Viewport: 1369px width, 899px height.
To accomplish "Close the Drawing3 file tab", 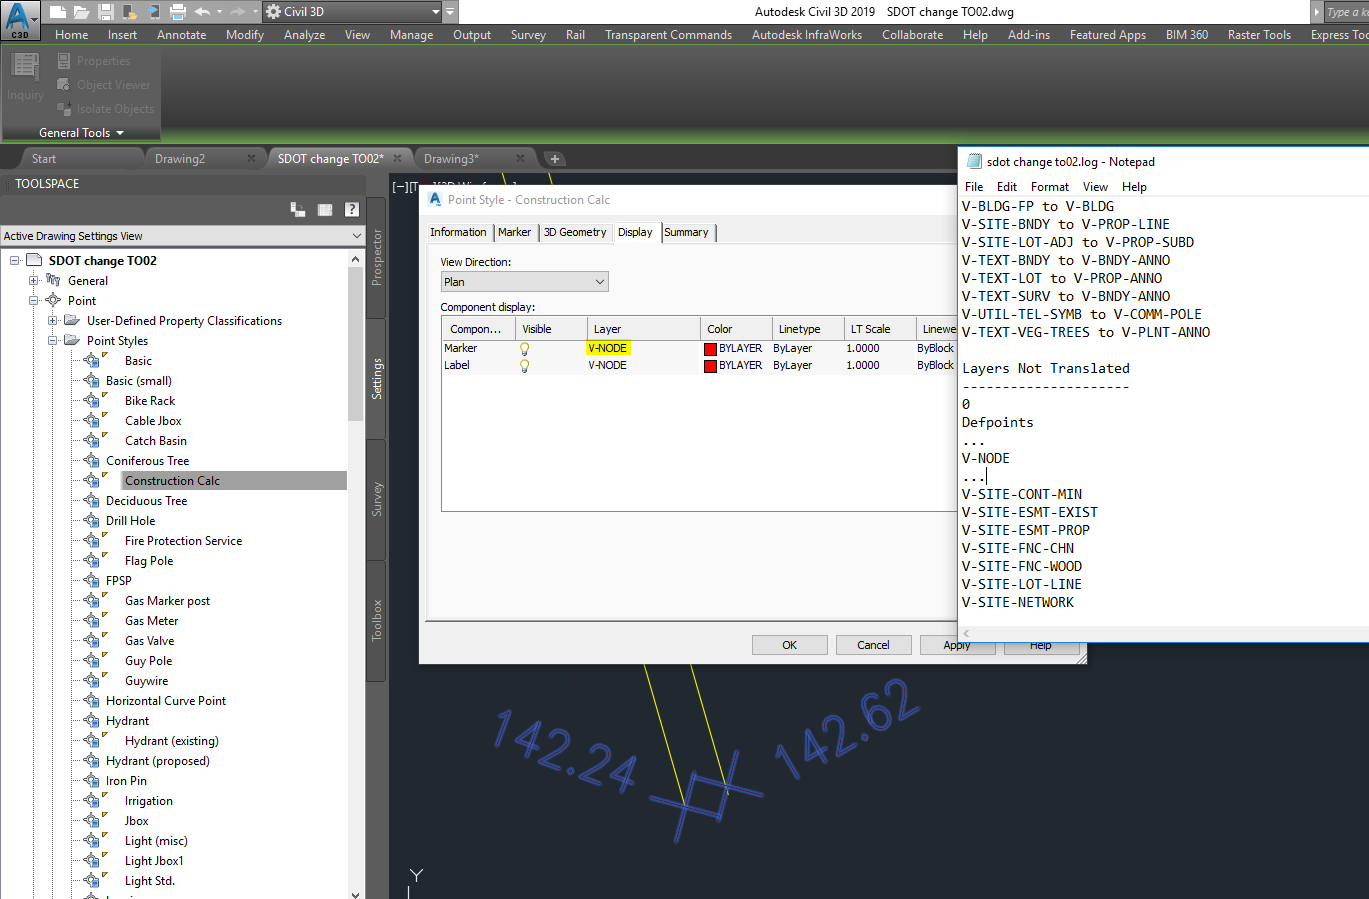I will [520, 159].
